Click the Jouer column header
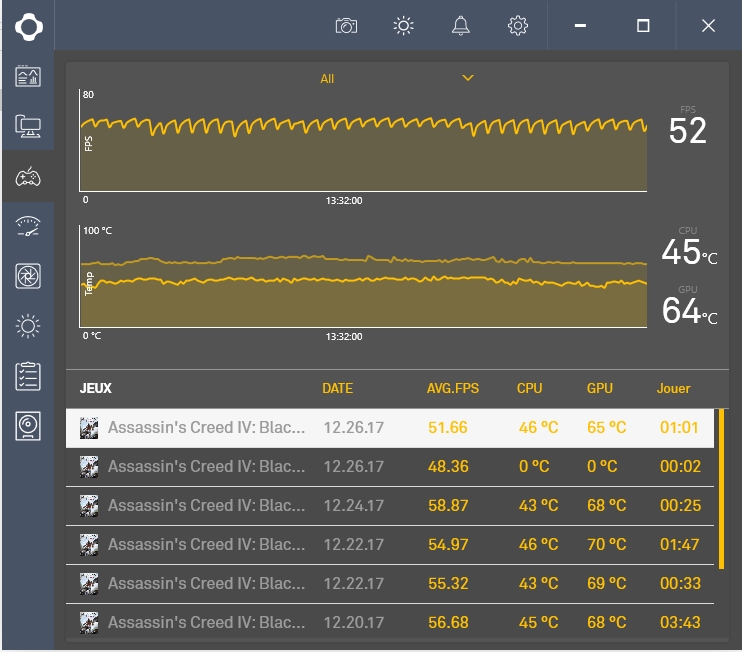Image resolution: width=742 pixels, height=652 pixels. [673, 388]
